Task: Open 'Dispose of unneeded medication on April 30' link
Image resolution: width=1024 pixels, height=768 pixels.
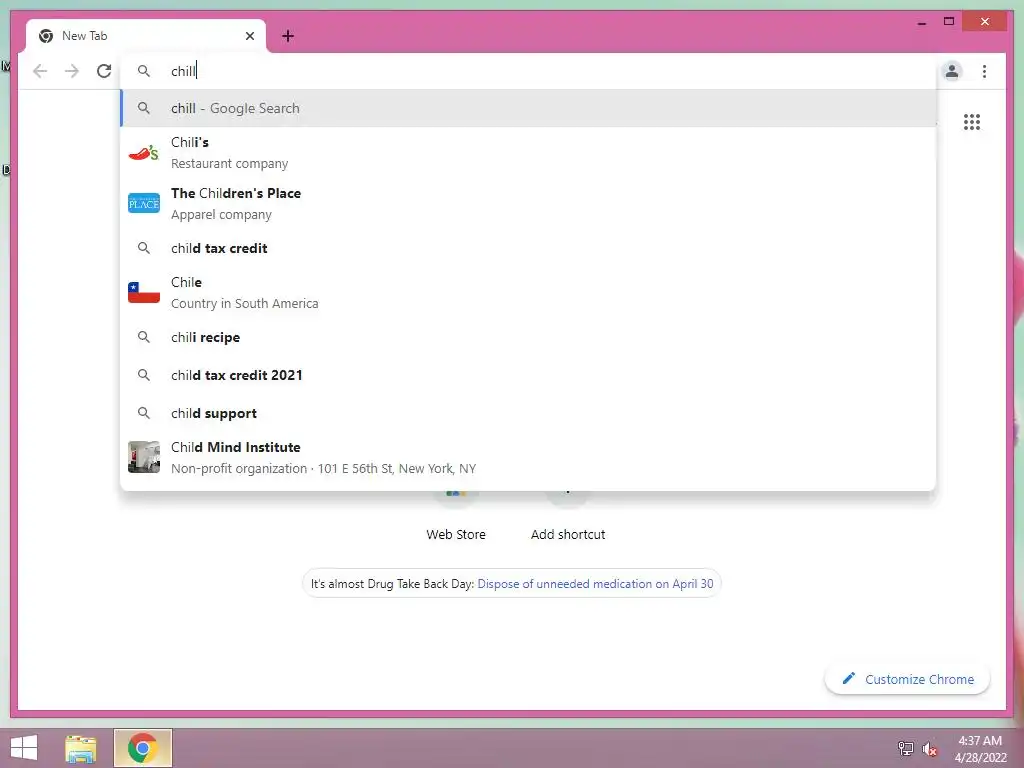Action: tap(595, 584)
